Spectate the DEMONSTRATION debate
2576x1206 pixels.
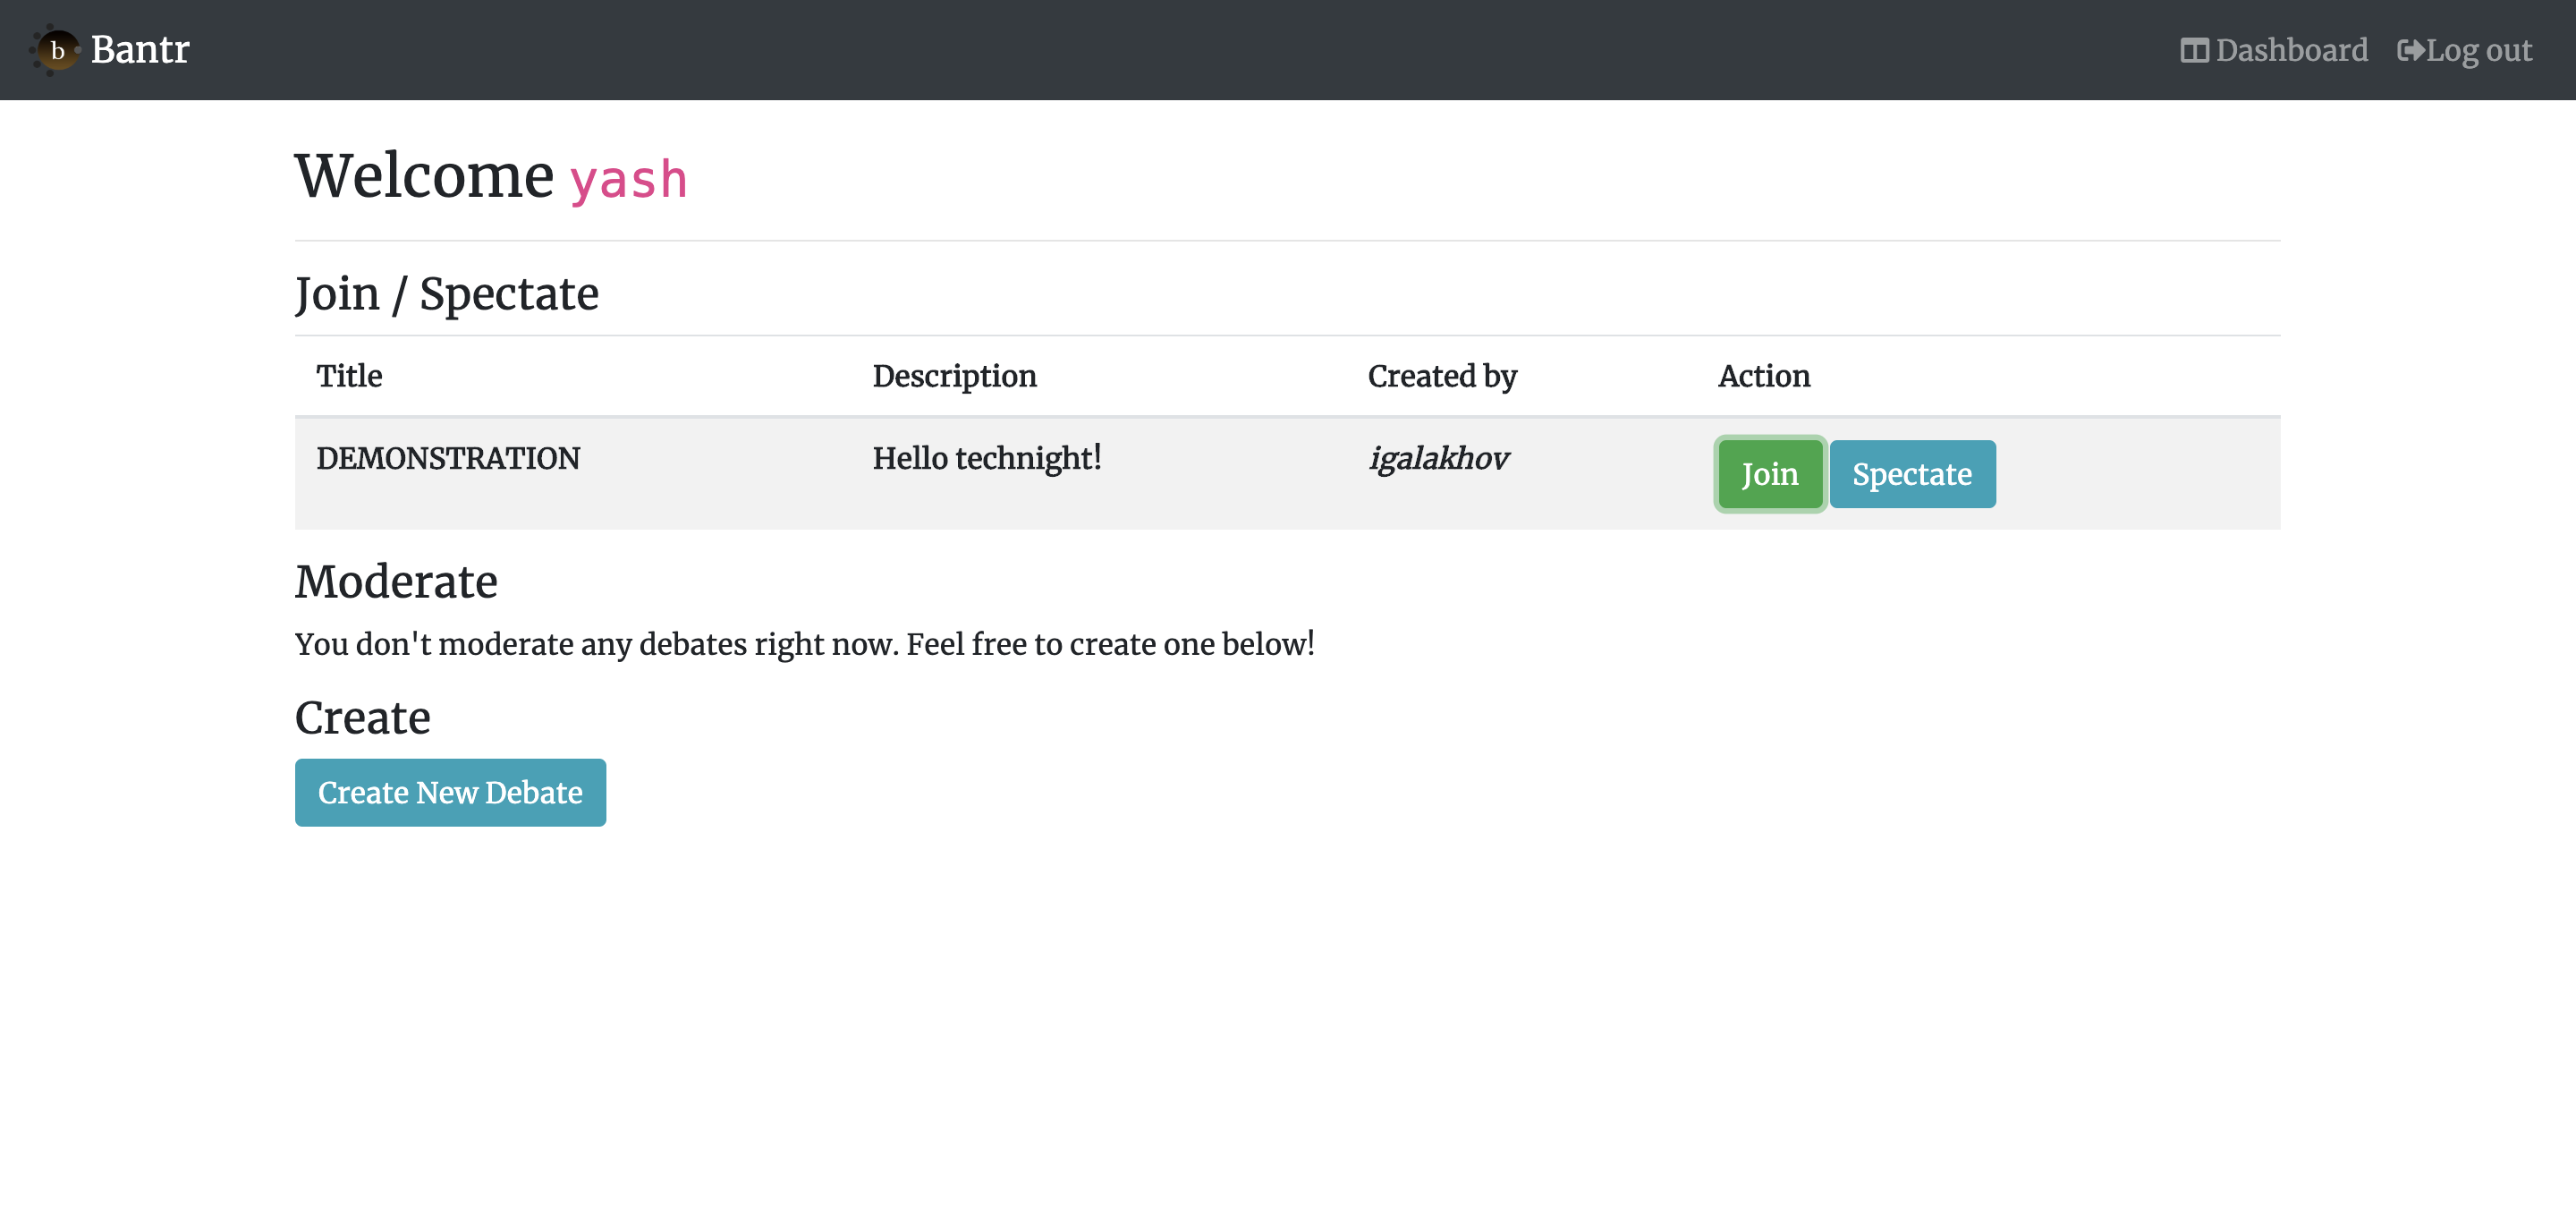[x=1911, y=474]
